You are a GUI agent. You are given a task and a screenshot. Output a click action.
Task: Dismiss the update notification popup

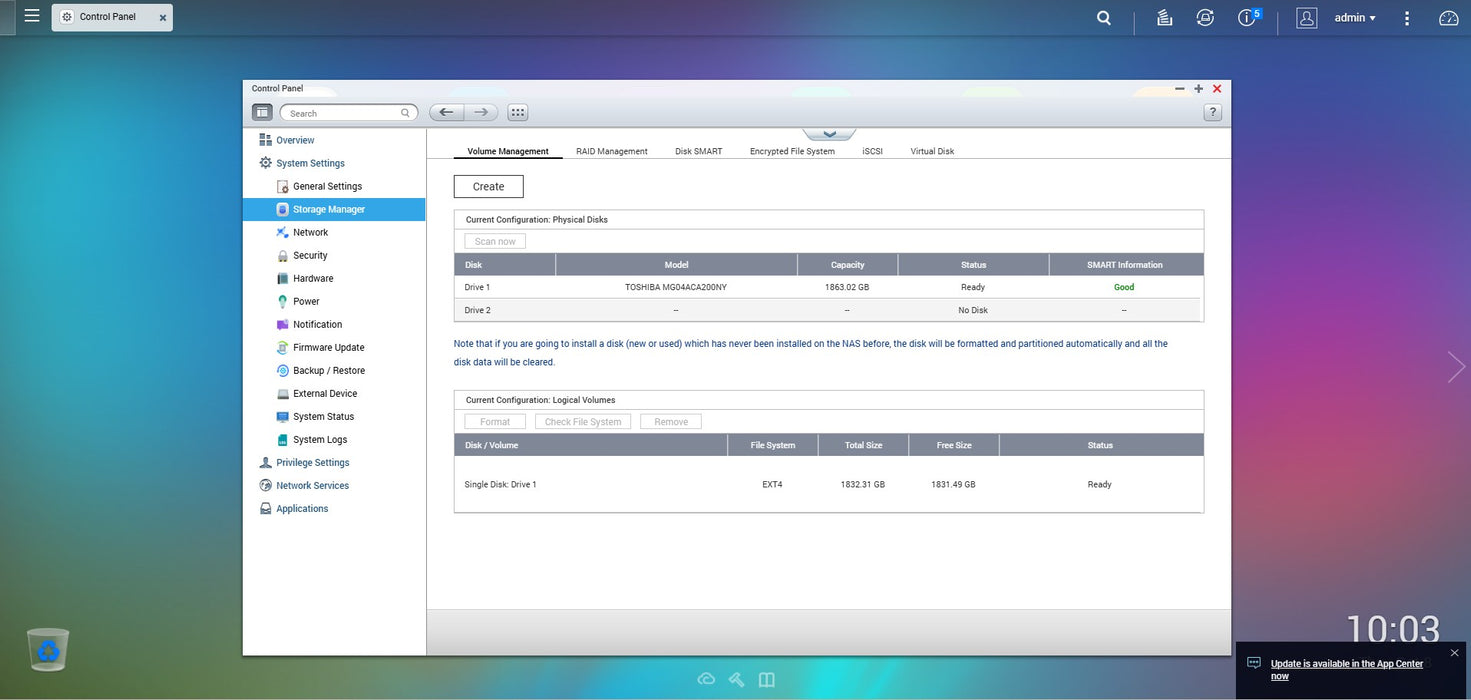(x=1454, y=653)
